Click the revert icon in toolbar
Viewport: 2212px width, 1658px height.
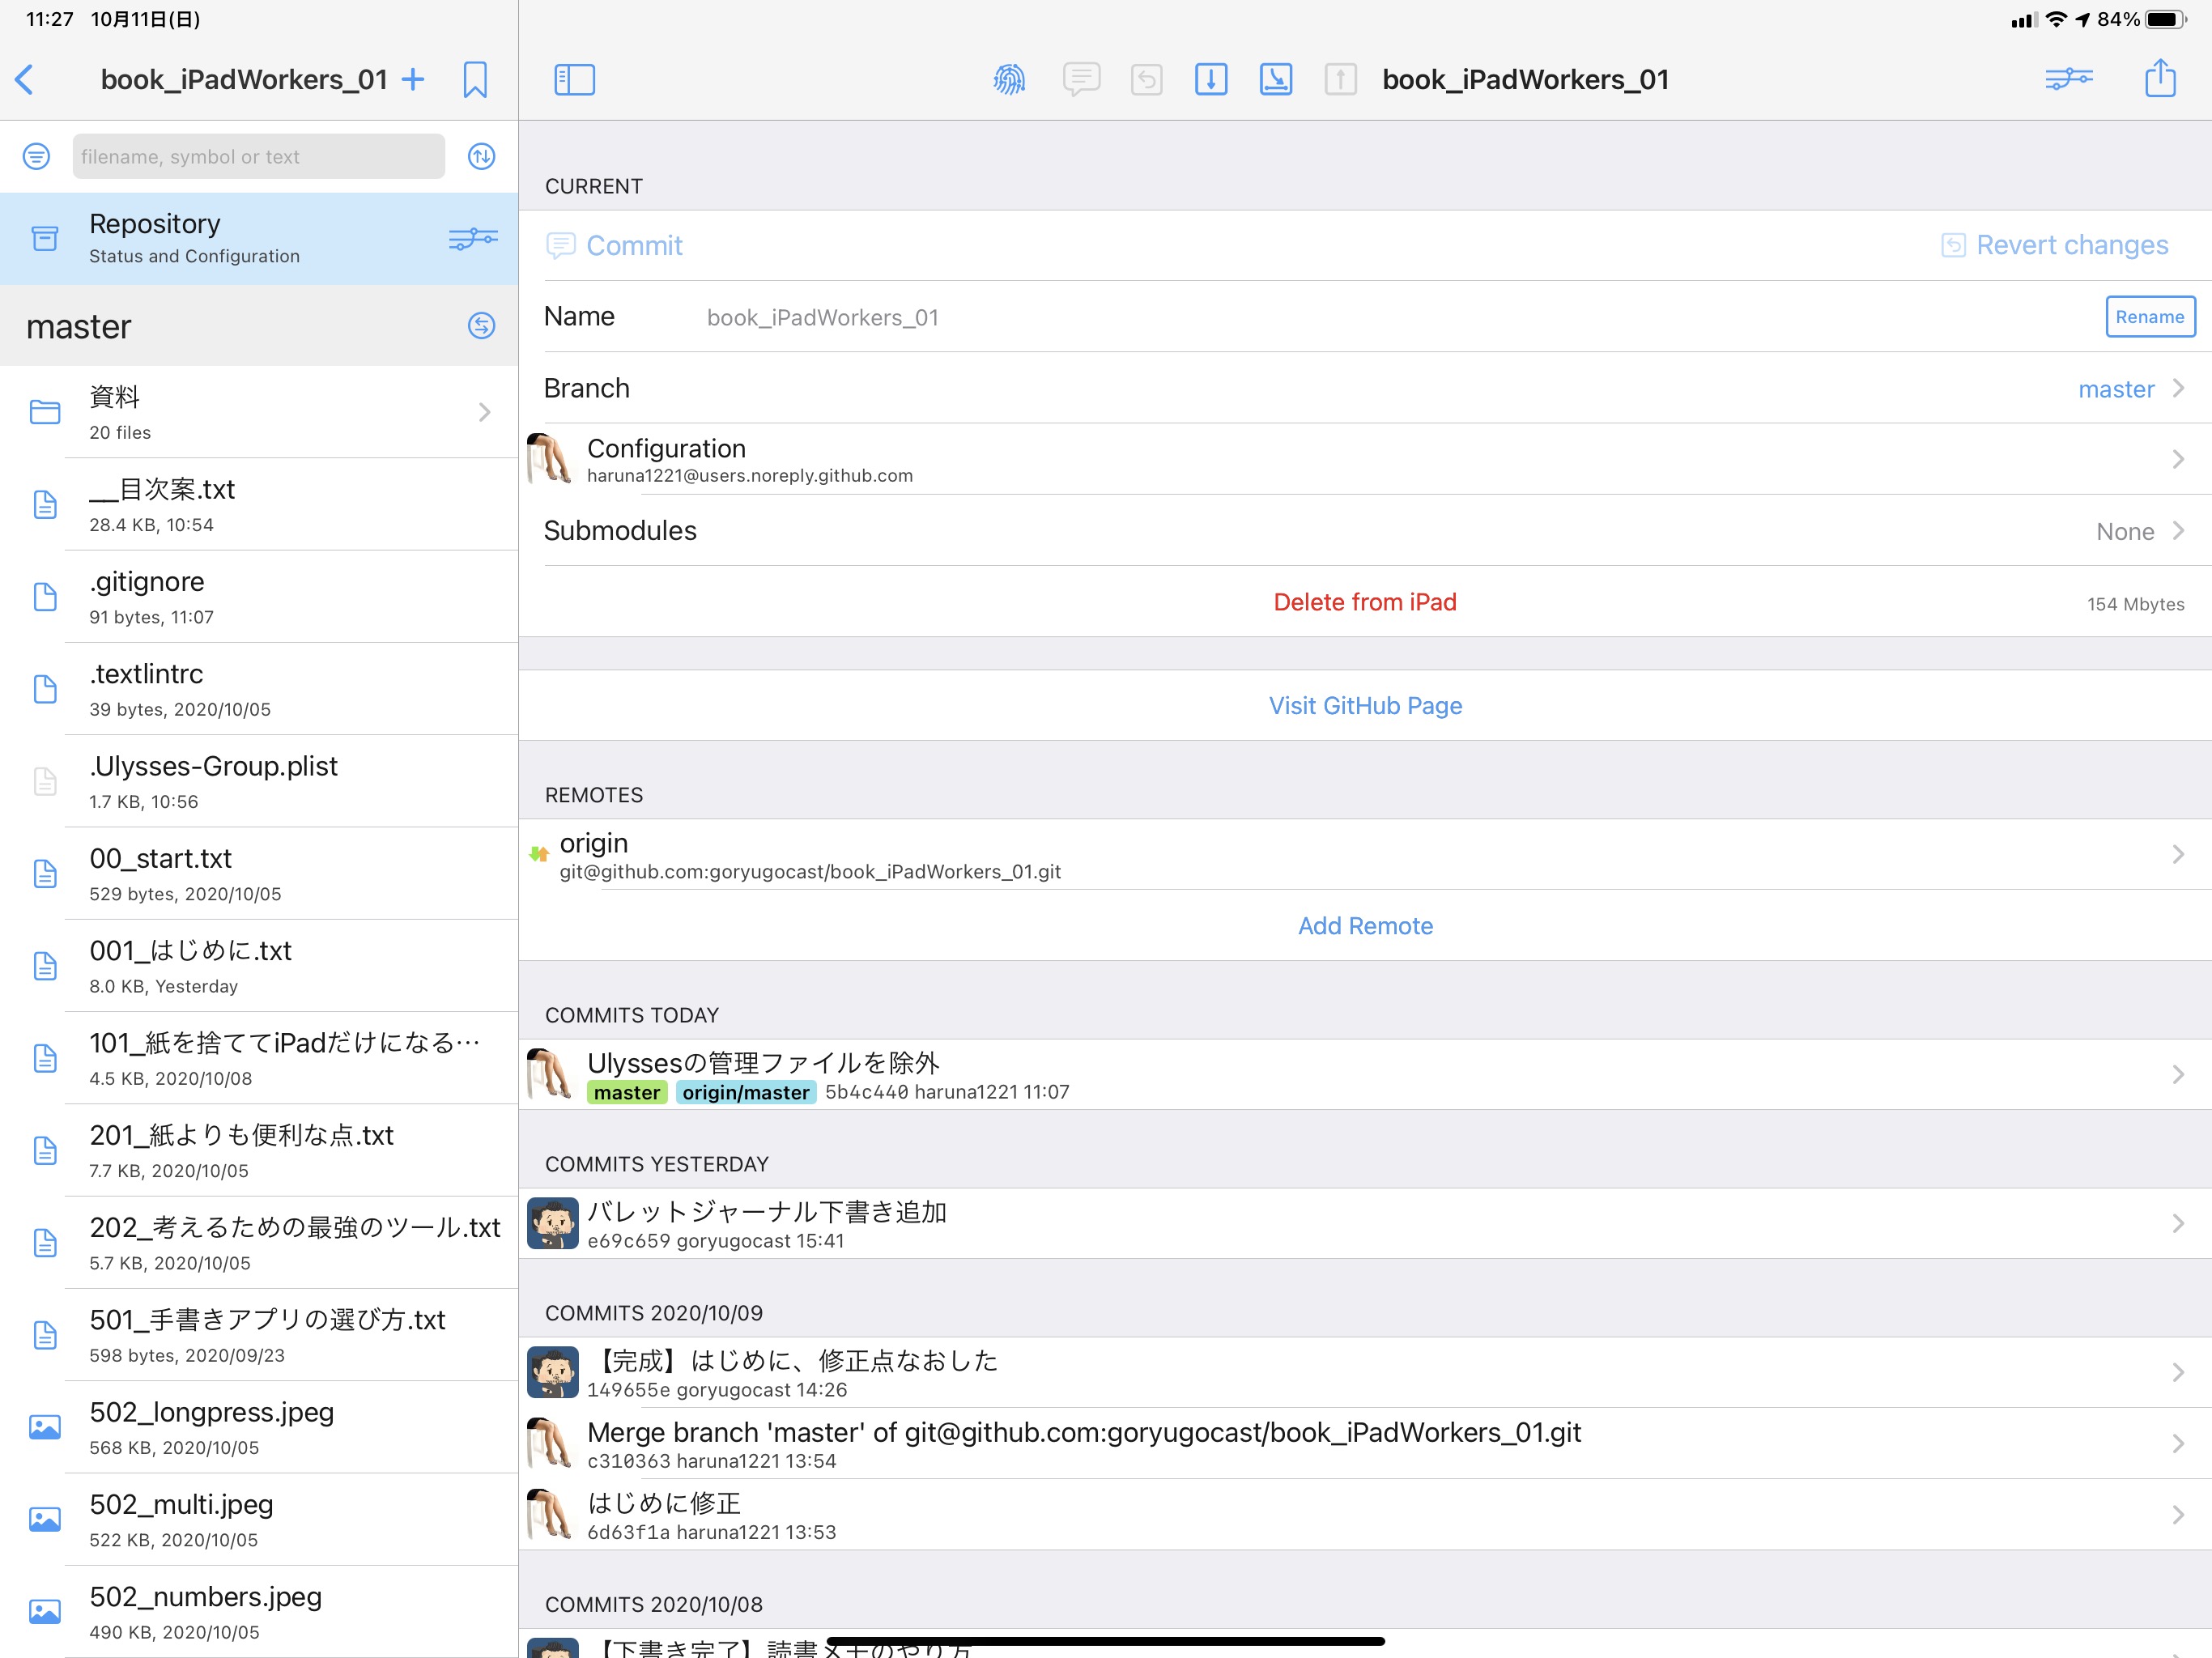click(1147, 80)
